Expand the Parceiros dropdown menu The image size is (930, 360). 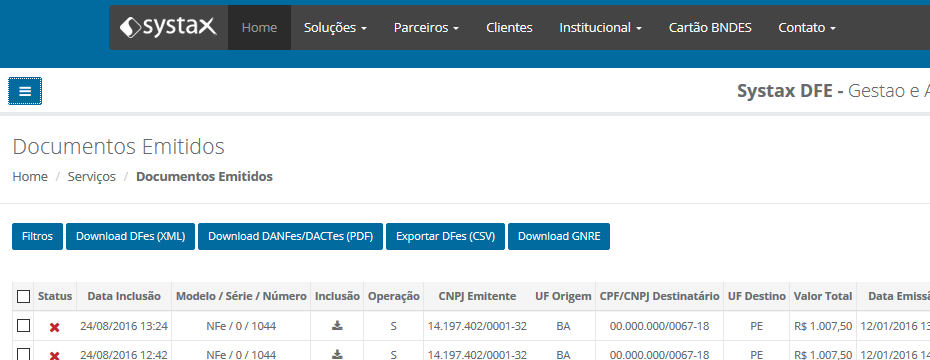point(426,27)
